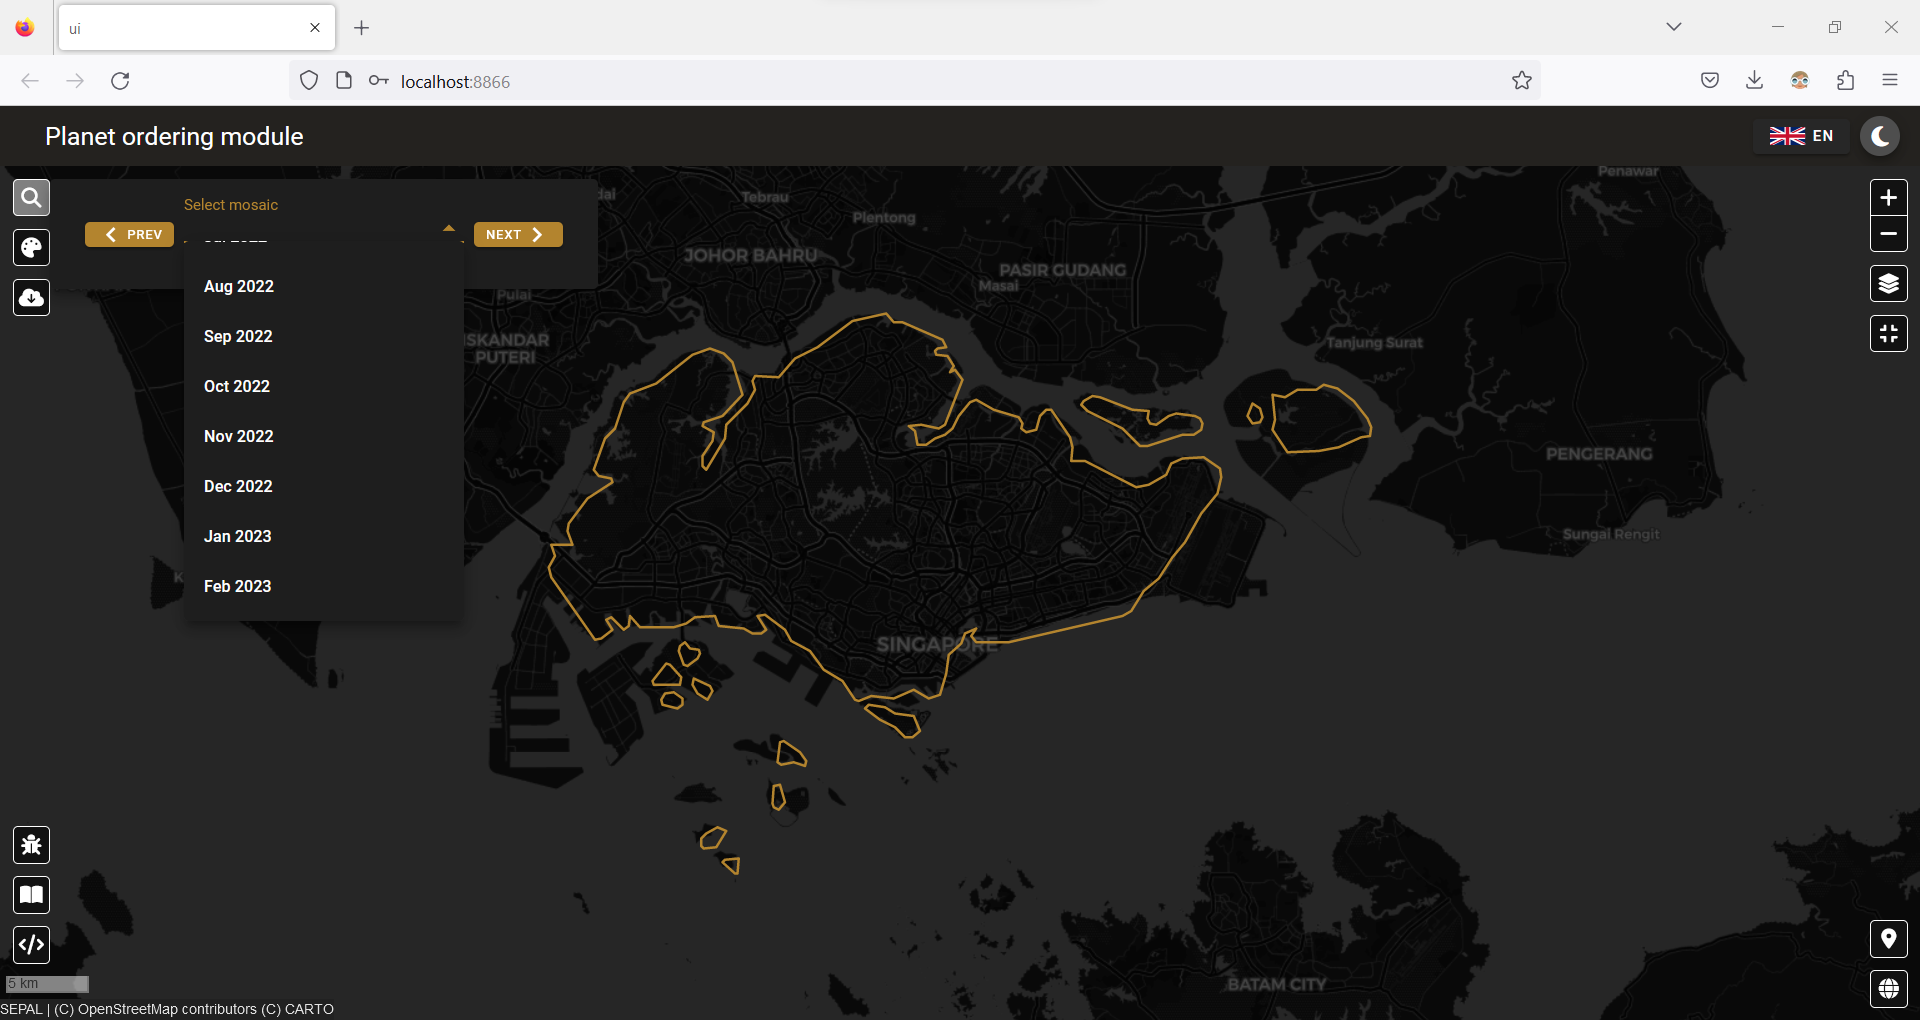Viewport: 1920px width, 1020px height.
Task: Click the Planet ordering module title
Action: point(174,137)
